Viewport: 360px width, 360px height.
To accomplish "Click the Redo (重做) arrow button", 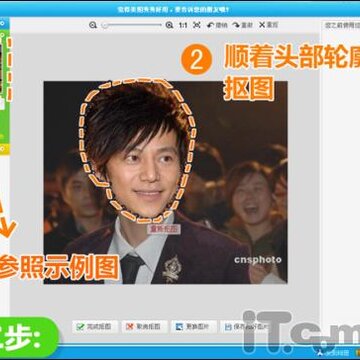I will 242,25.
